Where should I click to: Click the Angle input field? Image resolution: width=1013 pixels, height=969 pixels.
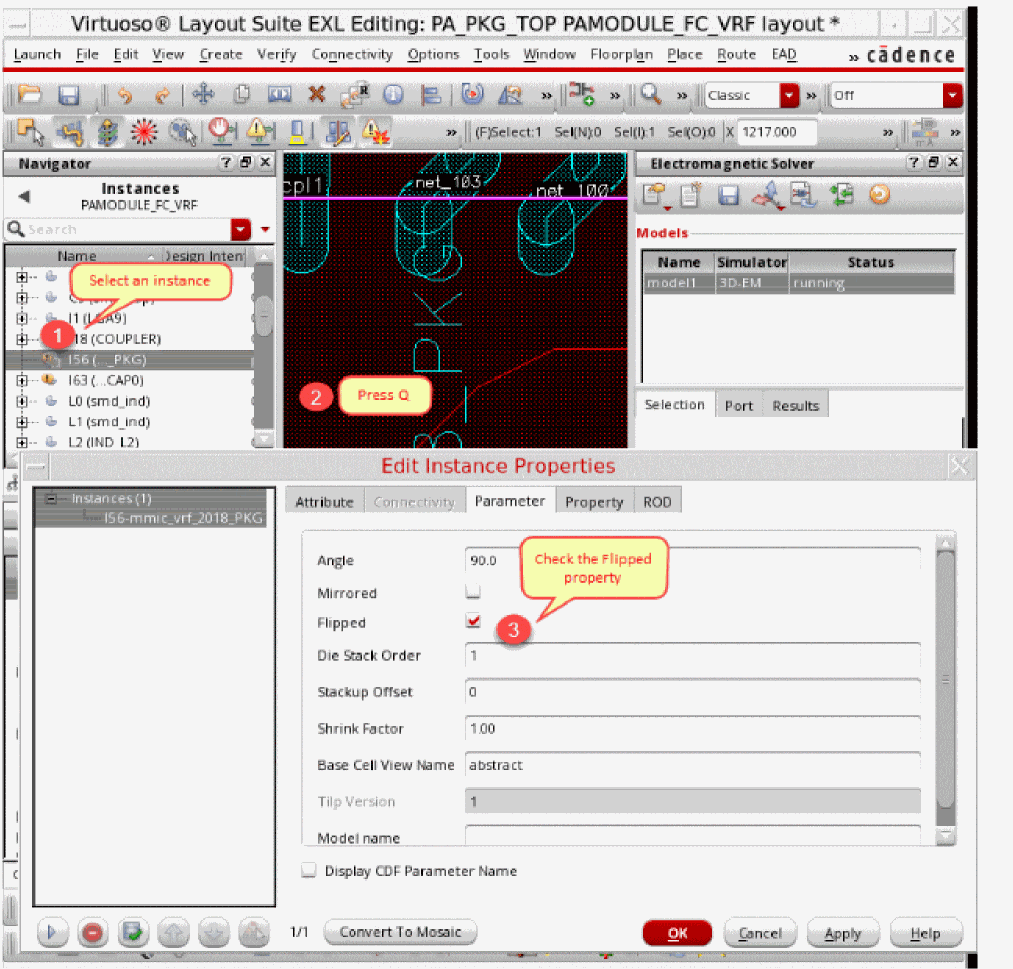coord(693,560)
